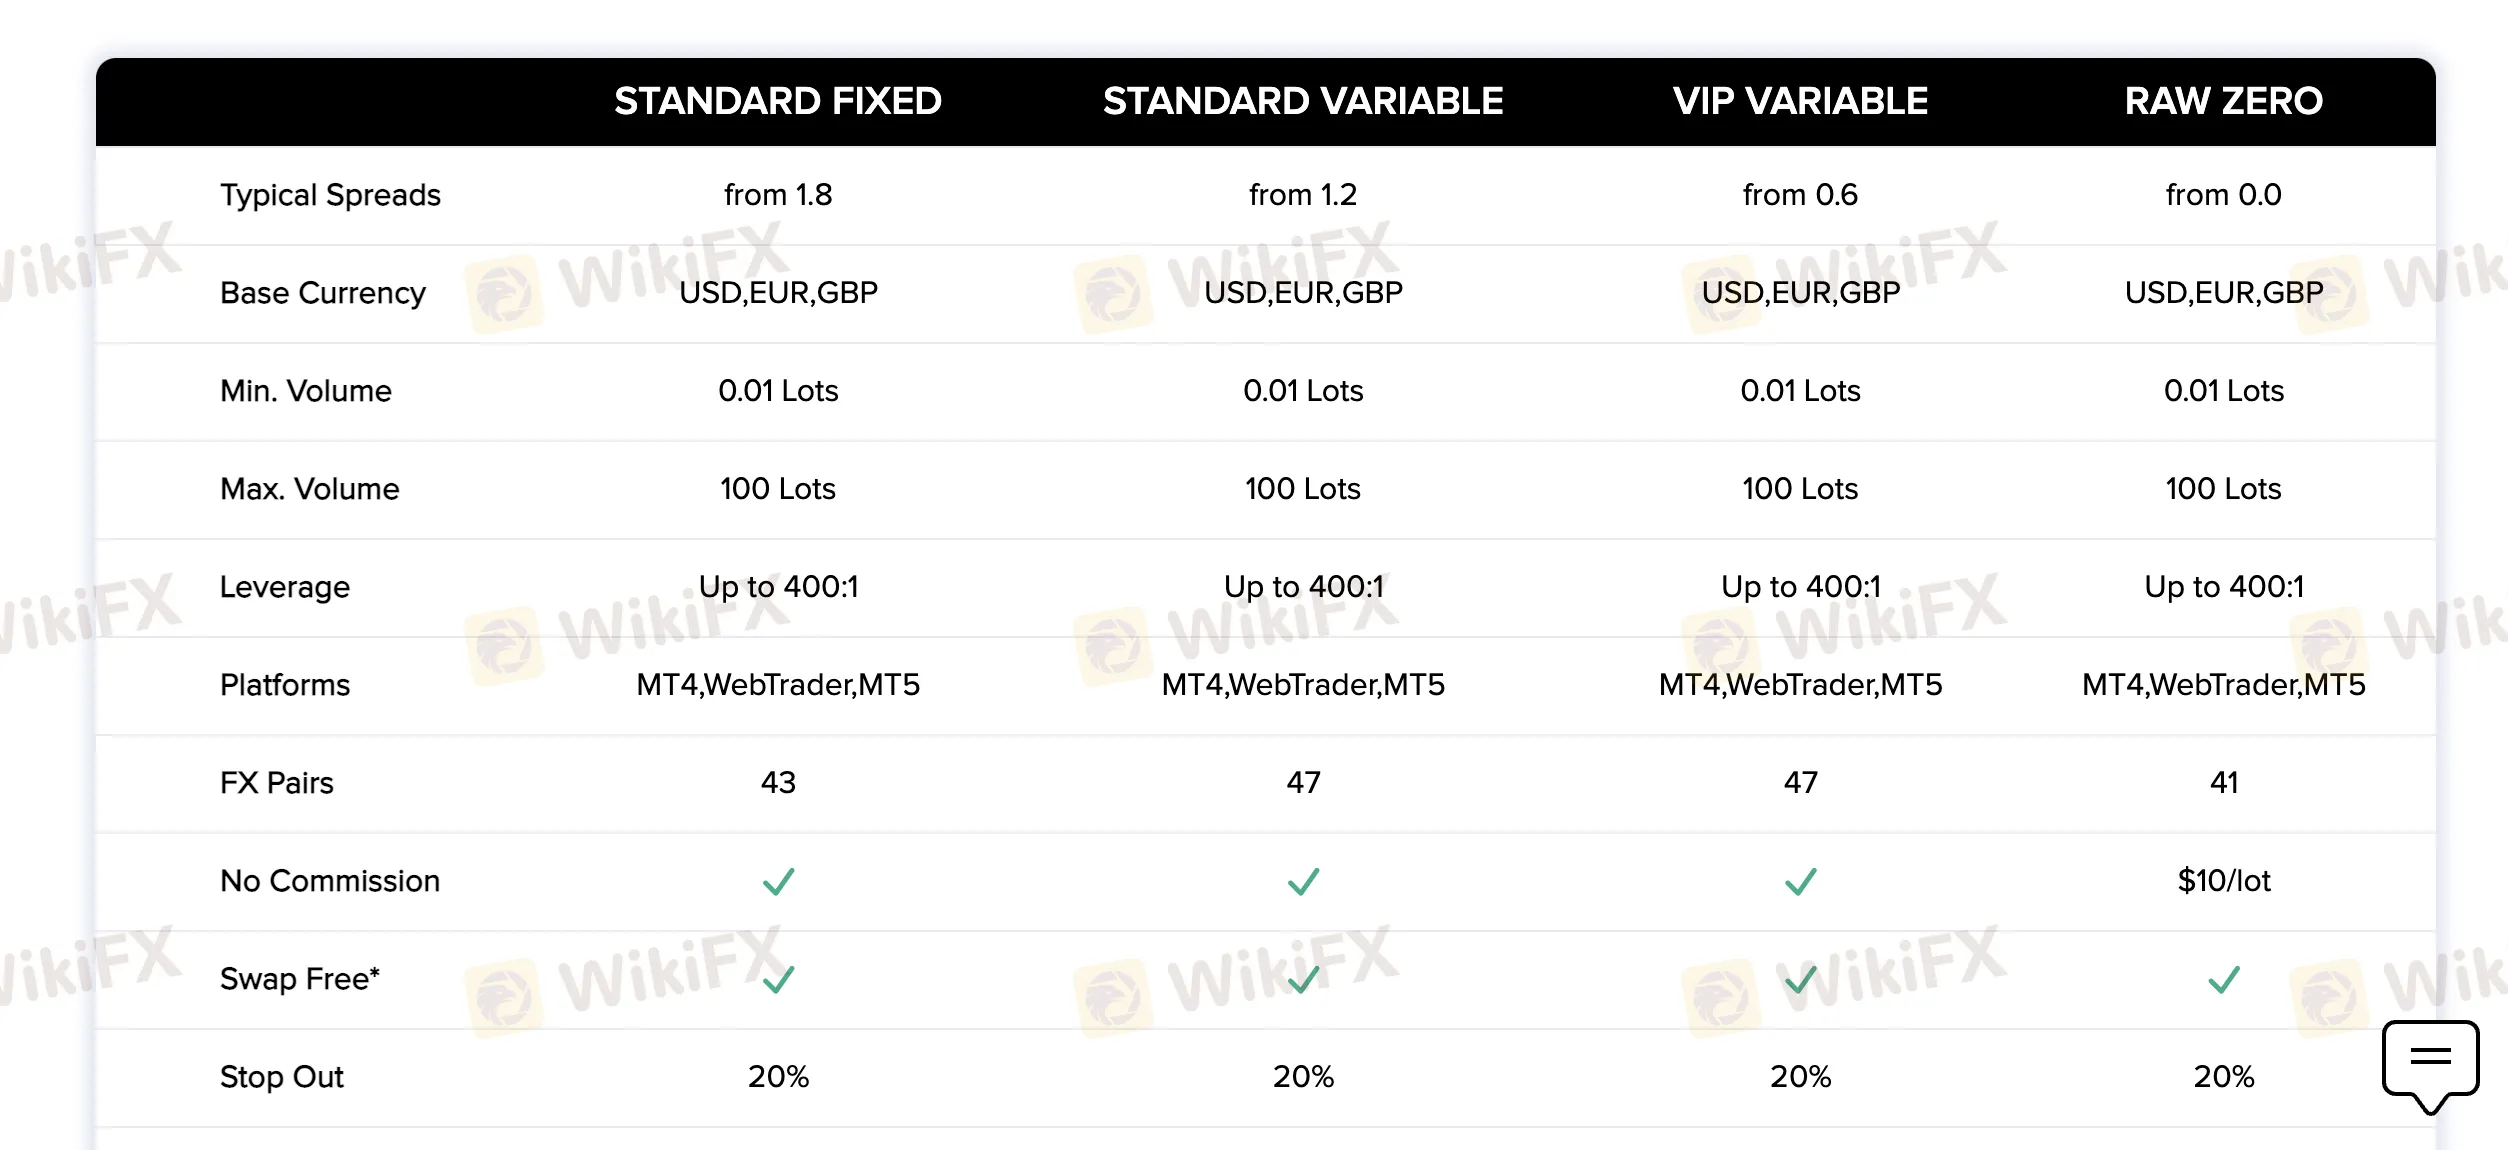Select the STANDARD FIXED column header
This screenshot has height=1150, width=2508.
[778, 101]
